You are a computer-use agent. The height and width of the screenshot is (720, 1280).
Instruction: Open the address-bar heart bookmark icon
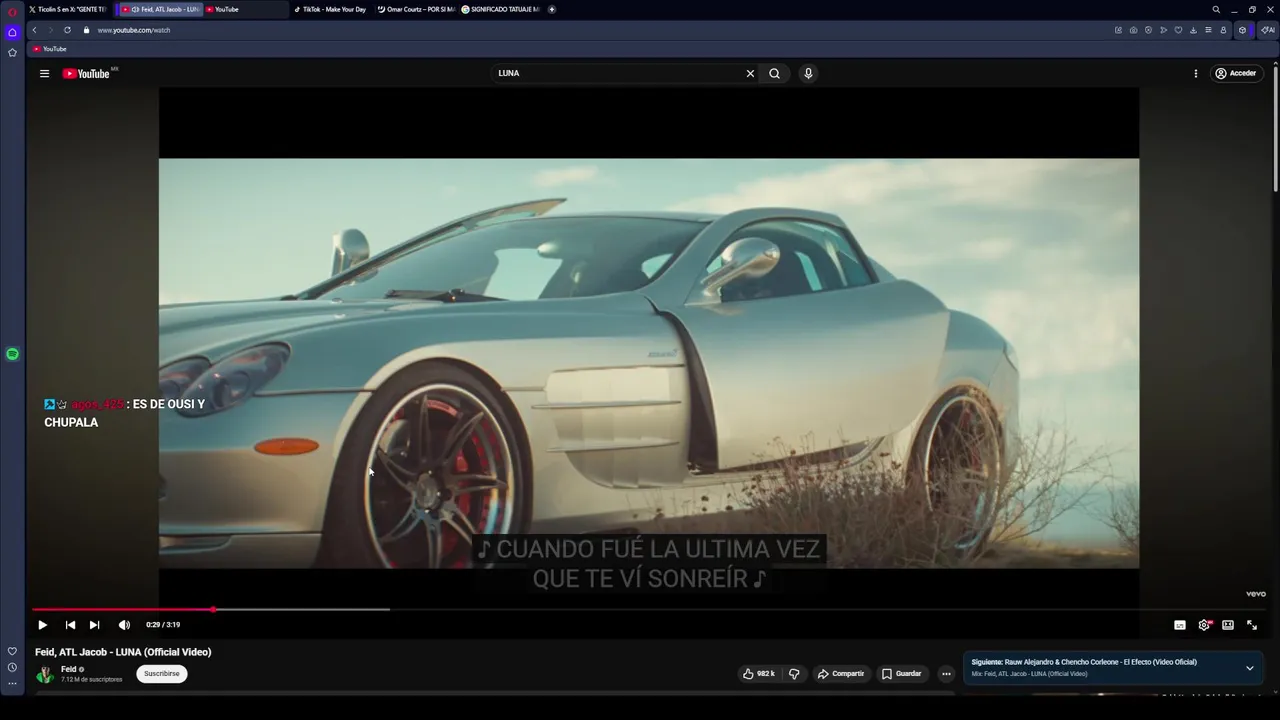click(1178, 30)
